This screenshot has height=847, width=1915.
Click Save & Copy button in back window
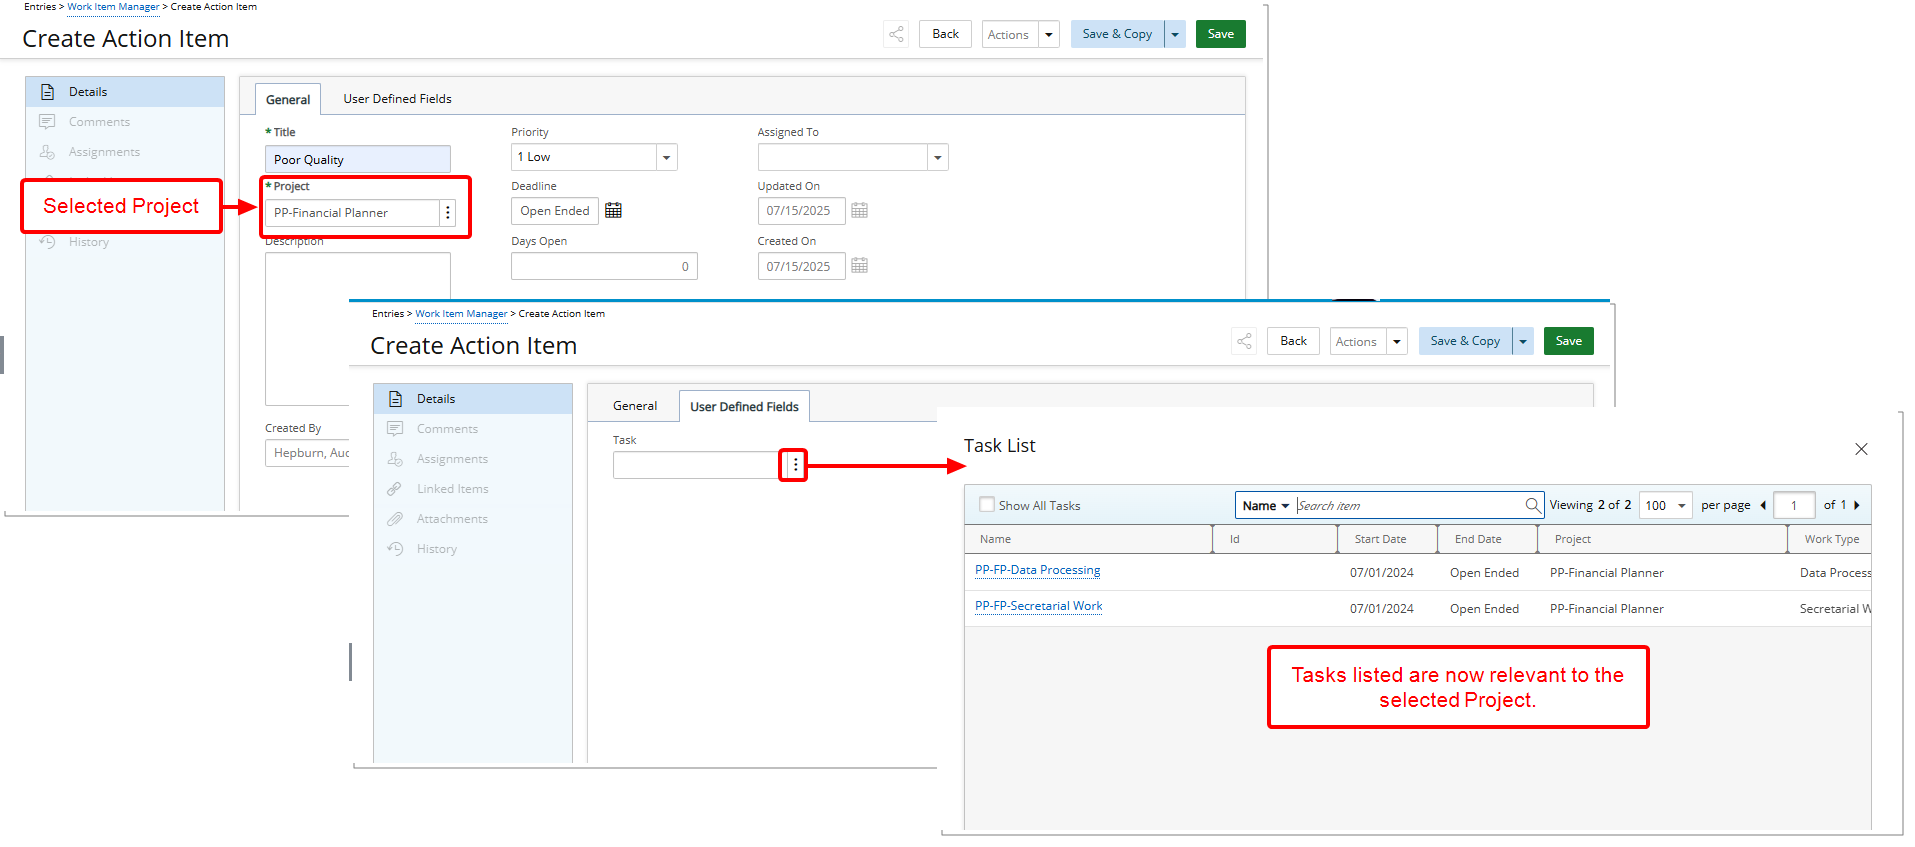[1117, 34]
